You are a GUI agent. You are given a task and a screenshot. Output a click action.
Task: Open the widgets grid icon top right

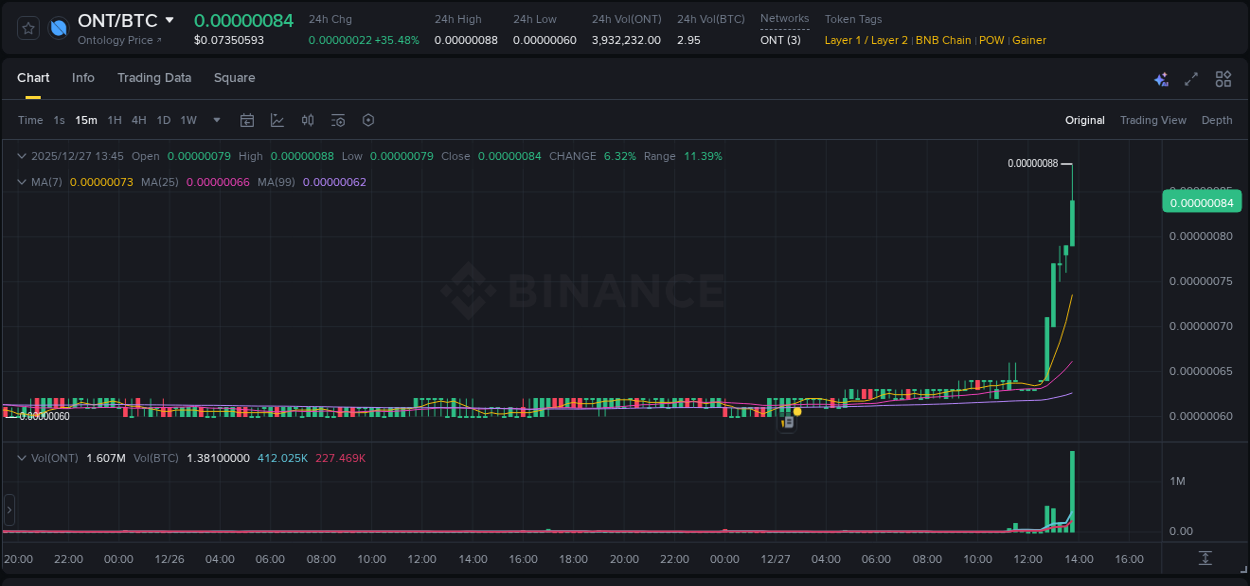coord(1223,78)
